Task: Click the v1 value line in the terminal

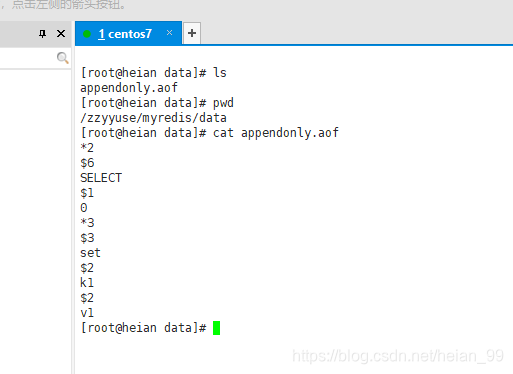Action: [87, 313]
